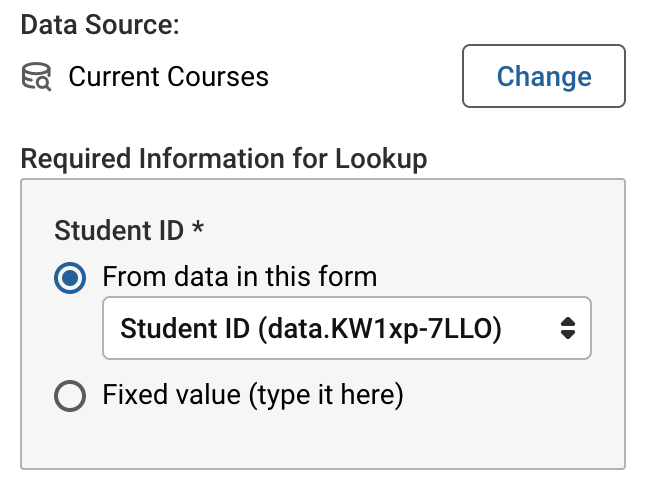Click 'Student ID (data.KW1xp-7LLO)' in the select box

pos(310,327)
